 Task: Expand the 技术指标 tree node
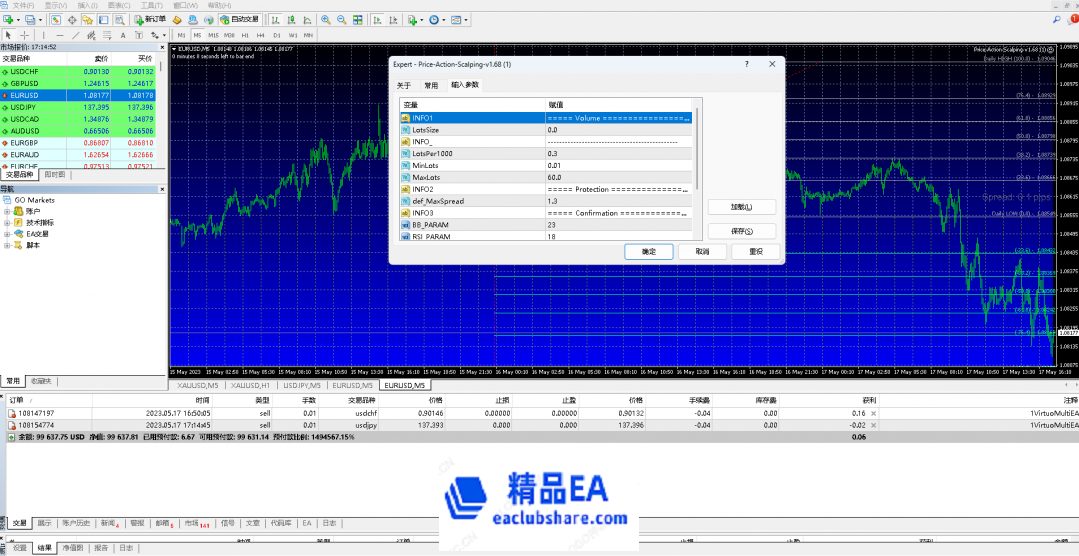[x=8, y=222]
